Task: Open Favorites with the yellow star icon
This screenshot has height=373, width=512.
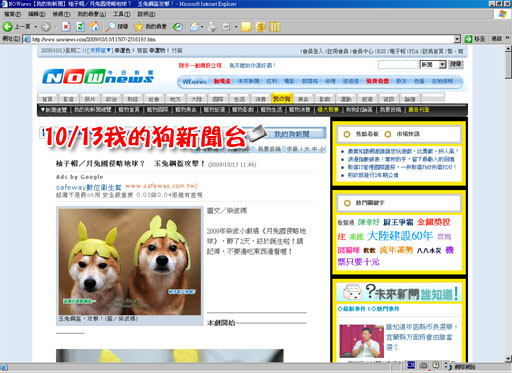Action: click(138, 27)
